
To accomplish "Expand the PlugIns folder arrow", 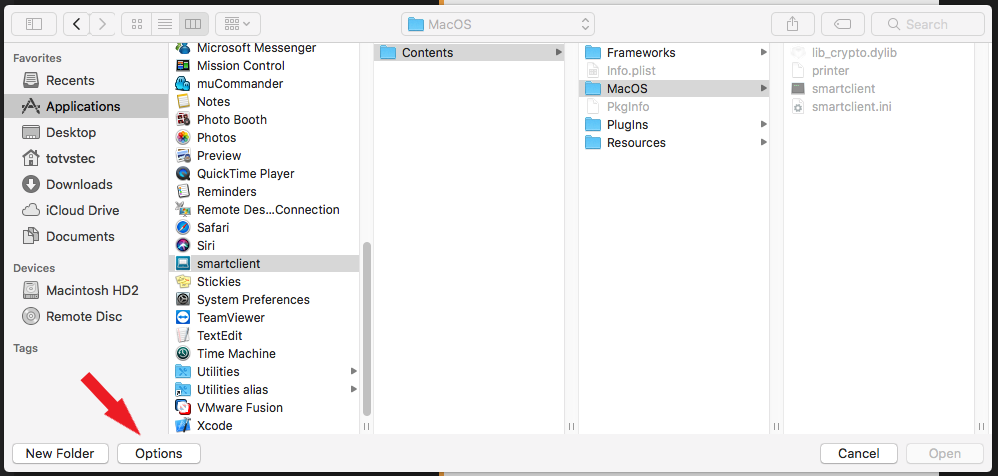I will [763, 124].
